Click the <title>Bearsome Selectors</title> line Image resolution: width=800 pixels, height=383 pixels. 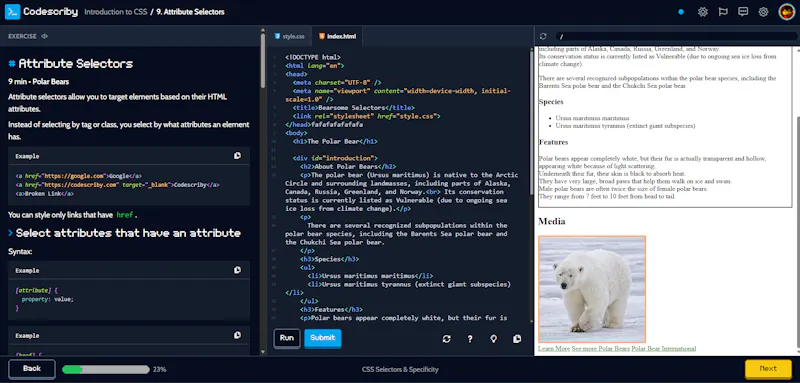354,108
